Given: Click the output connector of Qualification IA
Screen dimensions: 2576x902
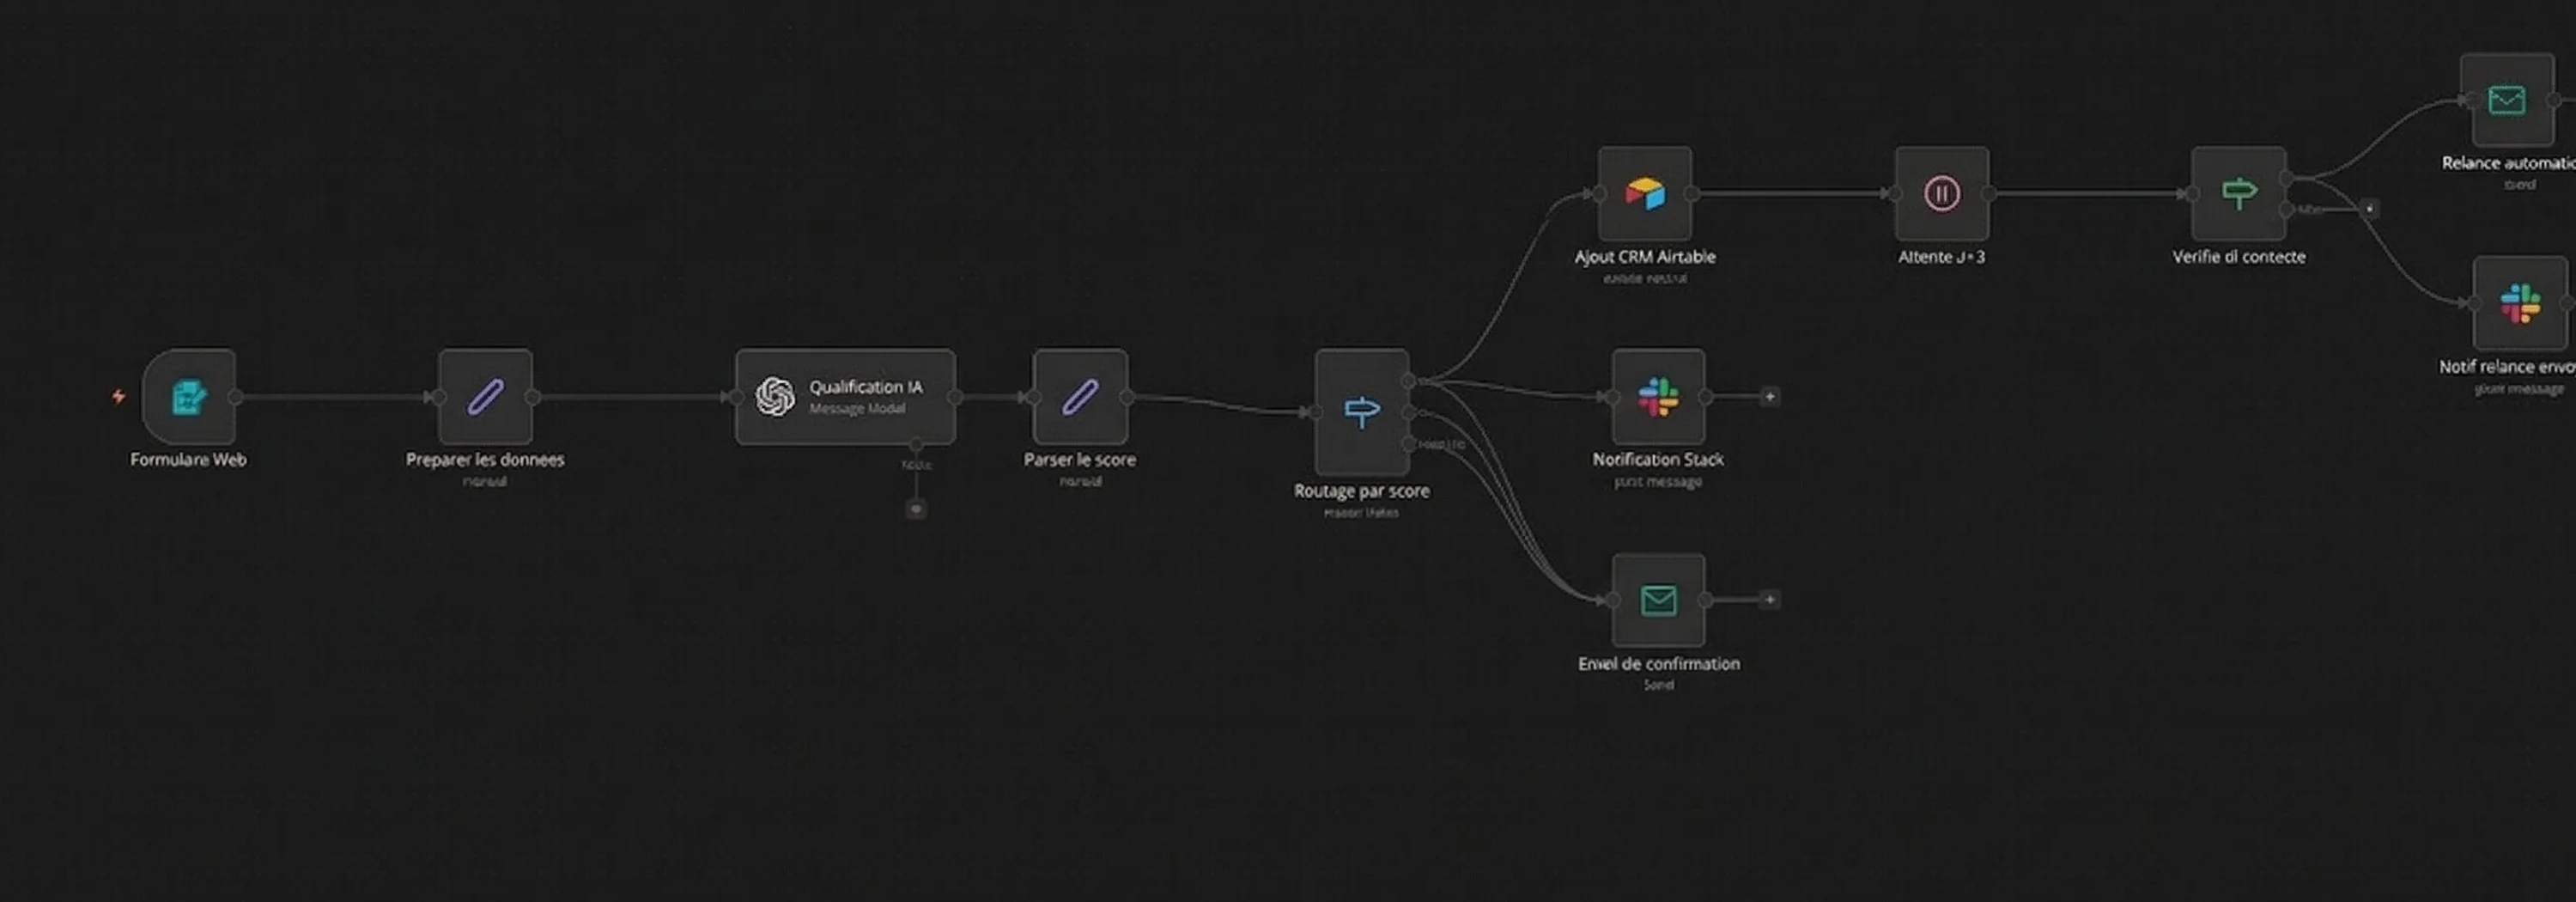Looking at the screenshot, I should [x=956, y=396].
